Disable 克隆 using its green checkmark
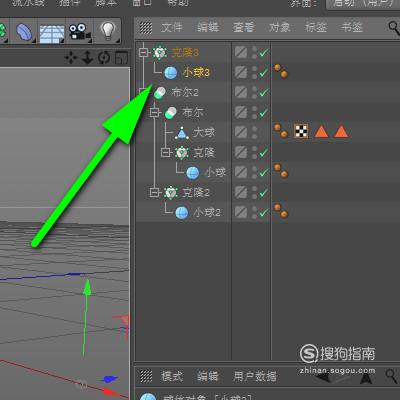This screenshot has height=400, width=400. (x=264, y=152)
